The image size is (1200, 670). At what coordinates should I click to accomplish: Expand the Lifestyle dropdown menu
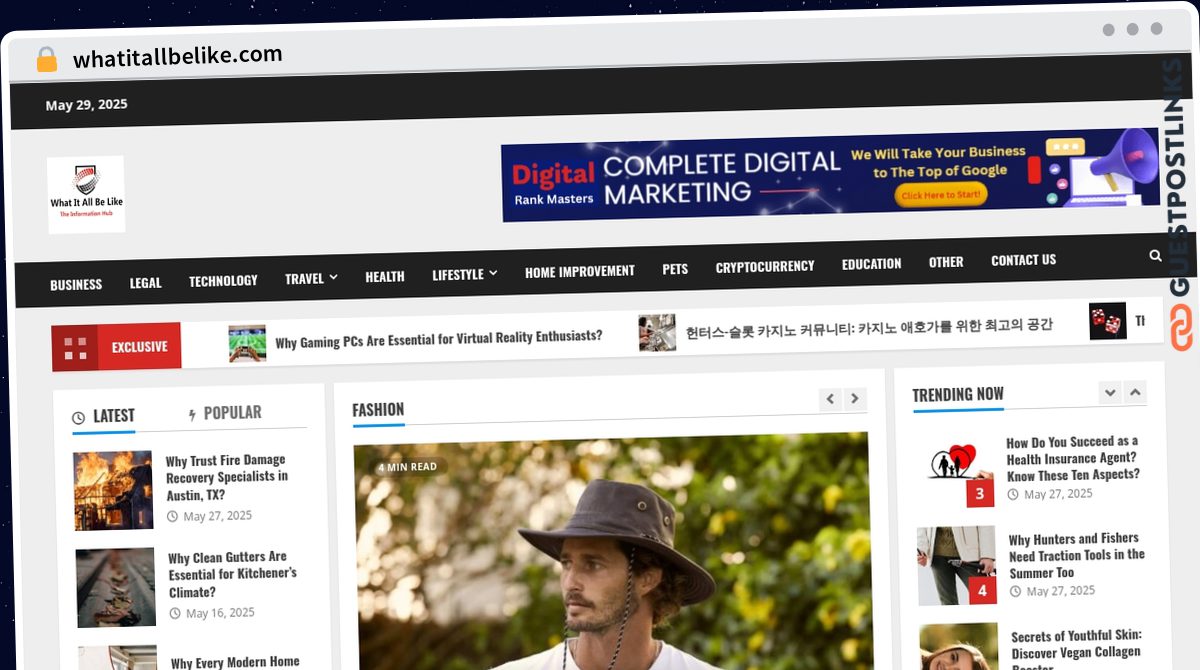[x=464, y=274]
